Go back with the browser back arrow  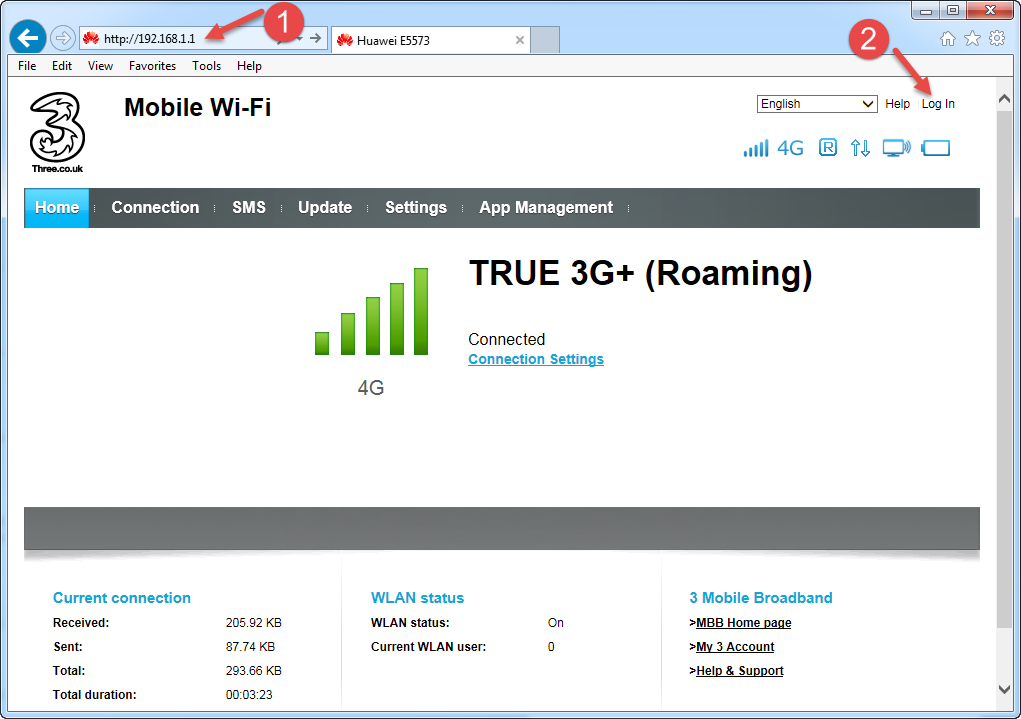coord(27,38)
